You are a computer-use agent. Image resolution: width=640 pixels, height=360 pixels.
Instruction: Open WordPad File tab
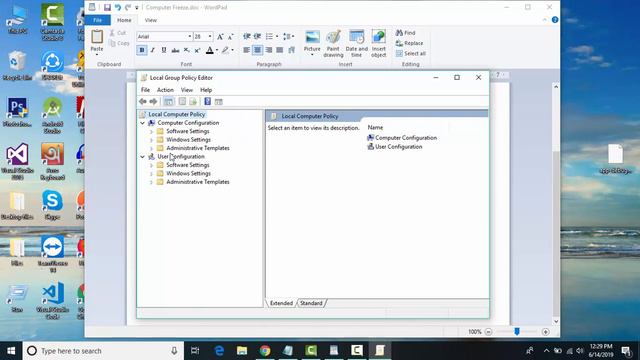point(98,20)
